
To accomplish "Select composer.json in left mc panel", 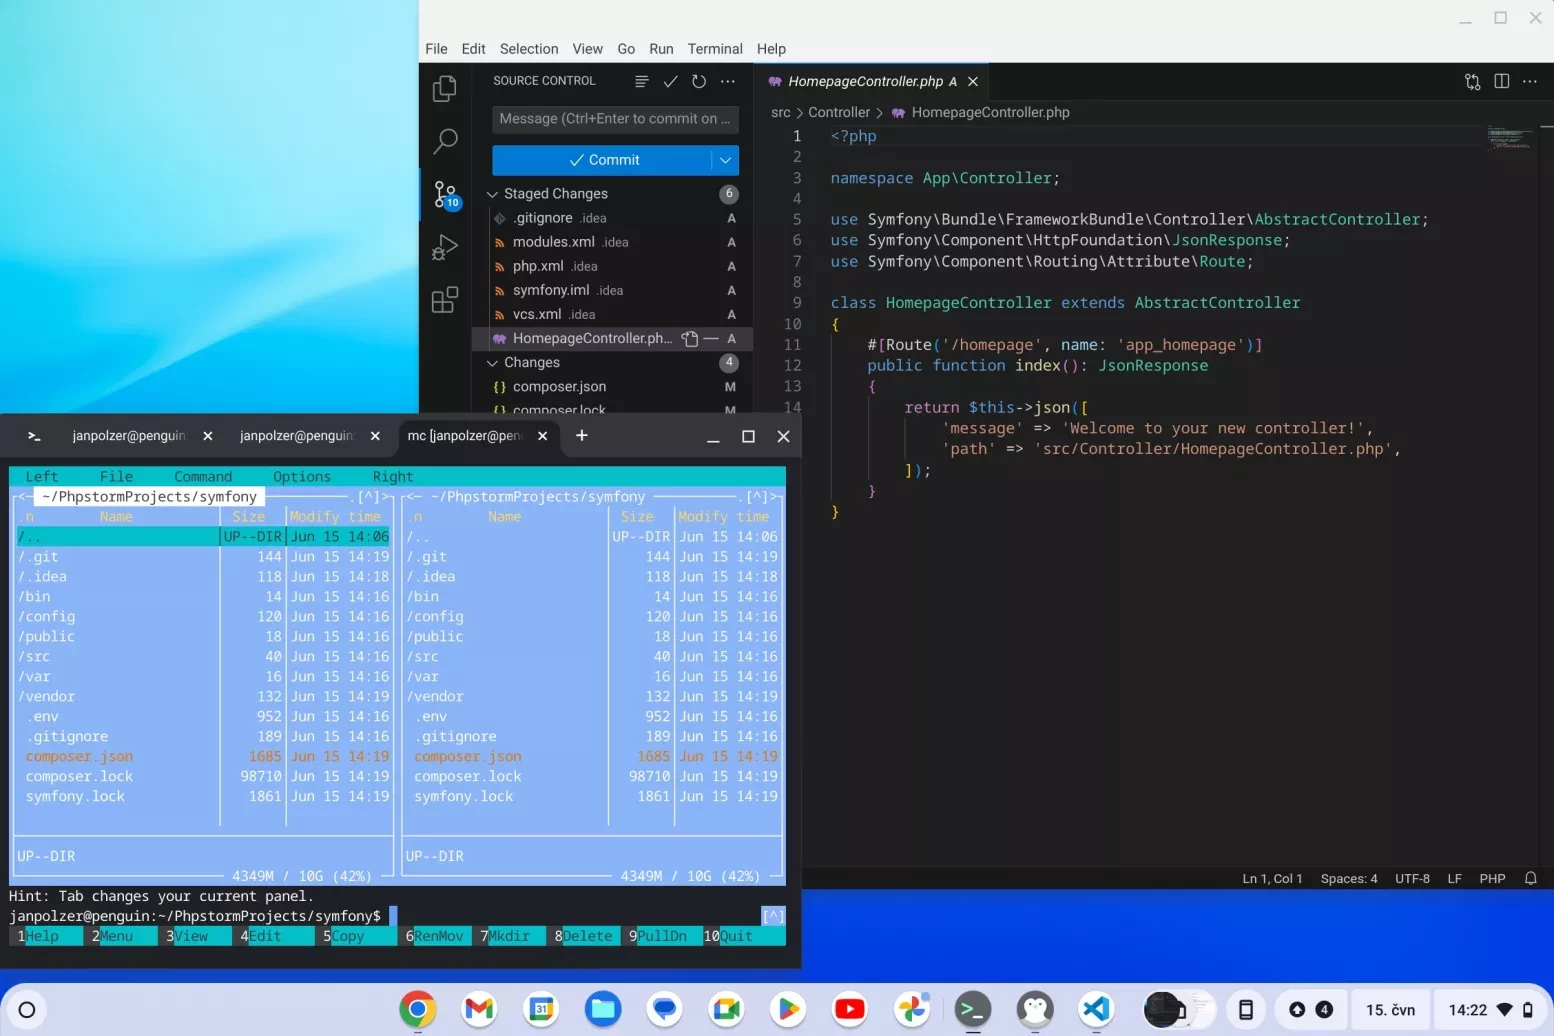I will pos(203,757).
